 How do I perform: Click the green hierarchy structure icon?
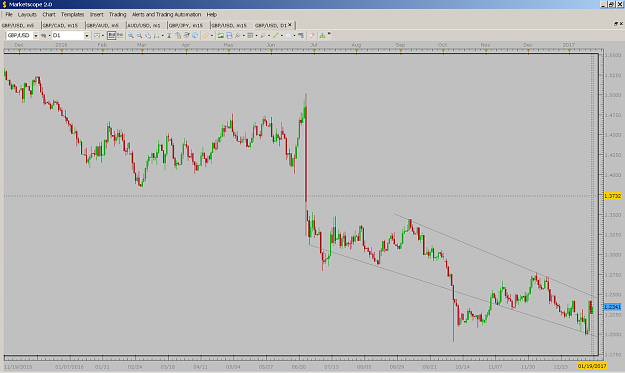pos(322,35)
